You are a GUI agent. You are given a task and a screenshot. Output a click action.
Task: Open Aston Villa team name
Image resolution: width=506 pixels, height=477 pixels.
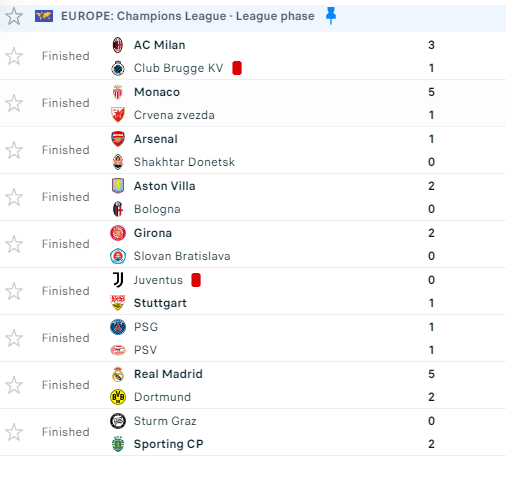[165, 186]
